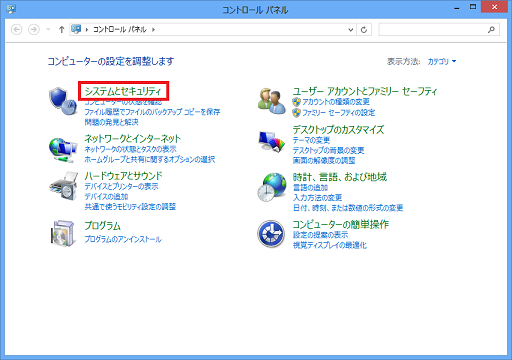The width and height of the screenshot is (512, 360).
Task: Open デバイスとプリンターの表示 link
Action: (x=121, y=186)
